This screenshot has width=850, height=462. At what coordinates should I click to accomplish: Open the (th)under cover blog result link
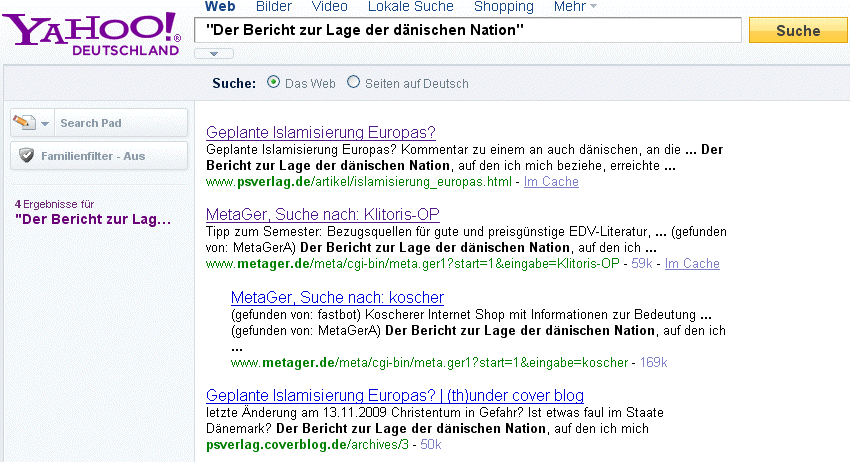coord(395,395)
